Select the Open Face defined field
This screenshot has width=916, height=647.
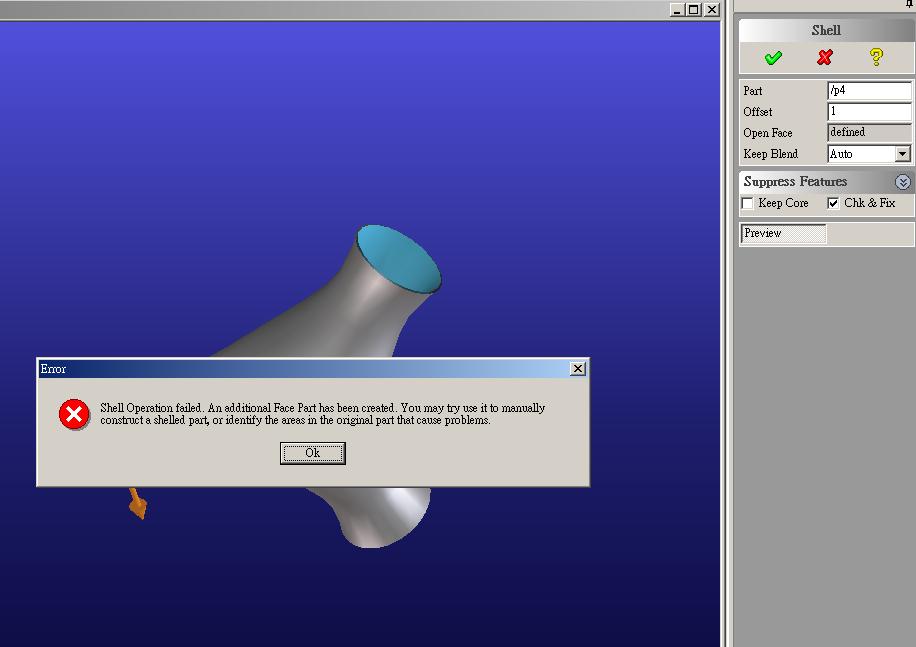[x=869, y=133]
